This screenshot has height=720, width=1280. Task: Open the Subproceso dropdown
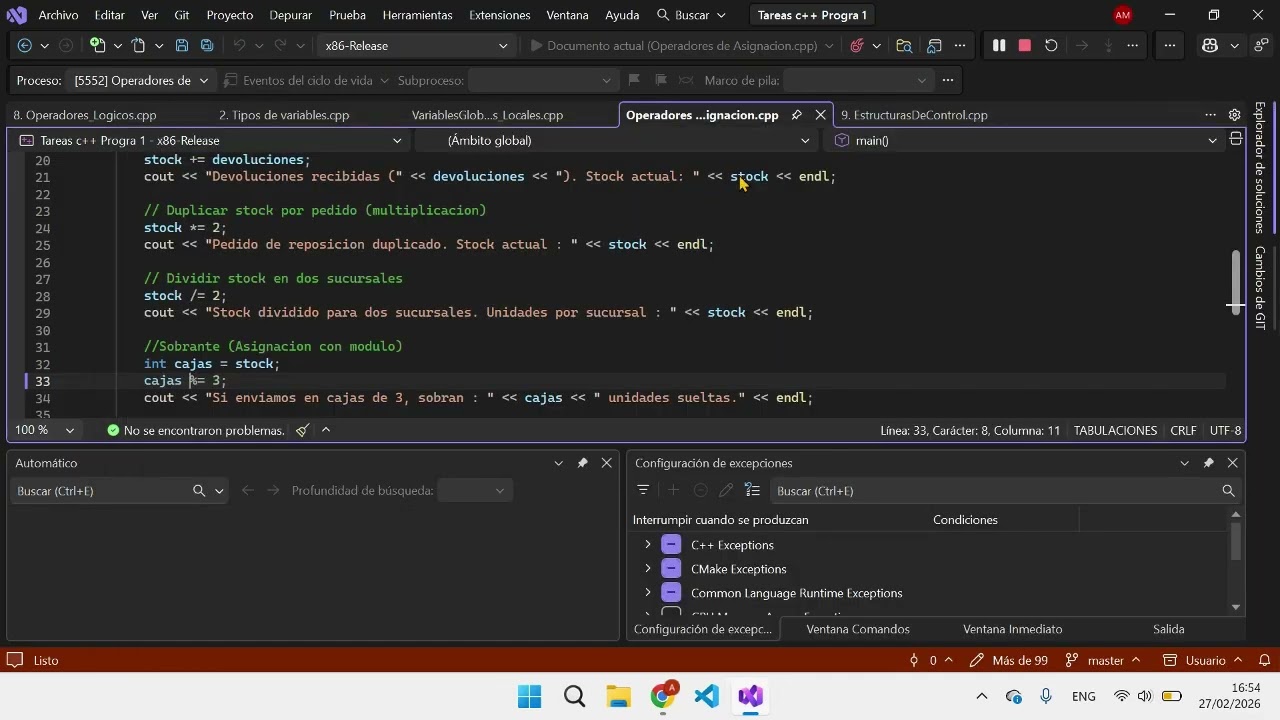click(543, 80)
